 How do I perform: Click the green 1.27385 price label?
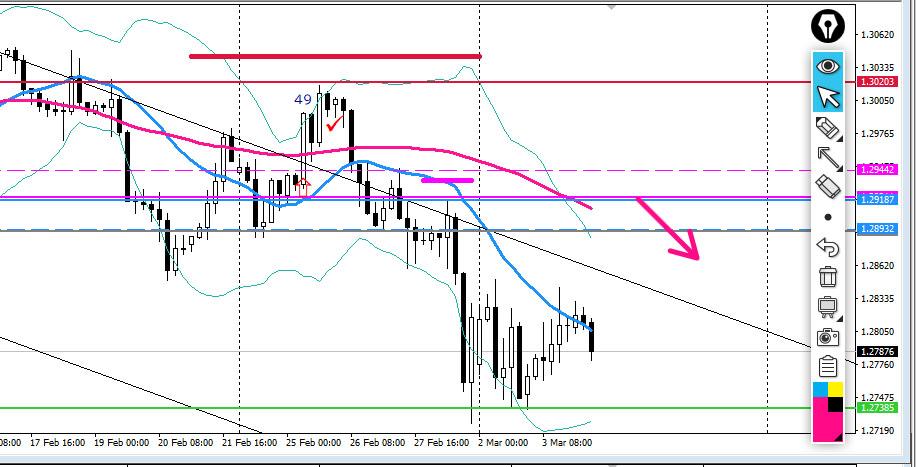tap(876, 407)
